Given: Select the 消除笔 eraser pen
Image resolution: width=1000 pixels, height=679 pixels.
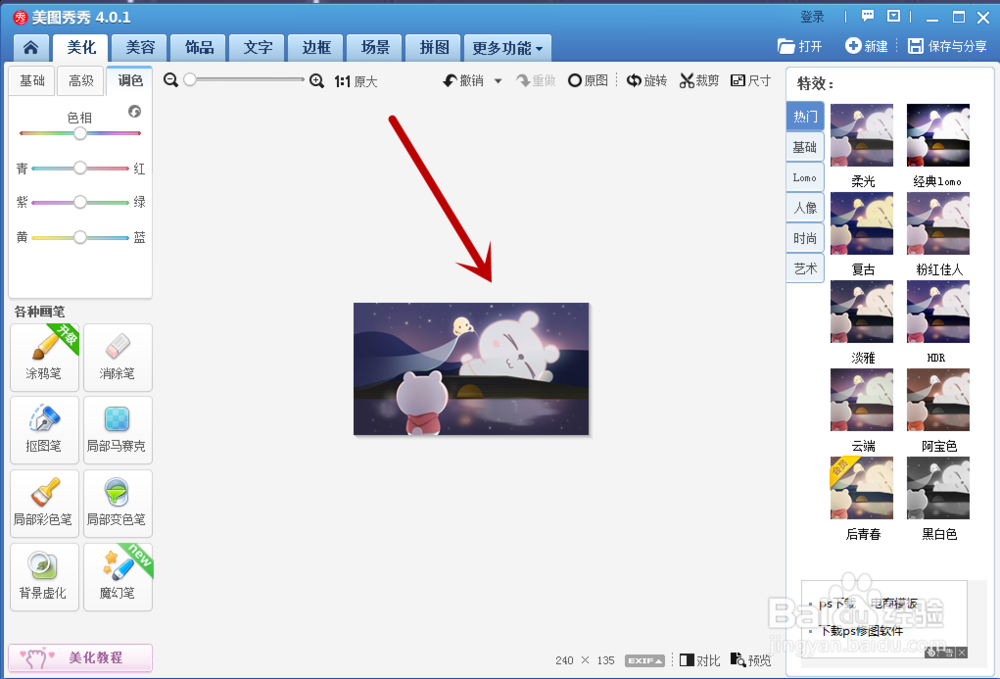Looking at the screenshot, I should (x=117, y=357).
